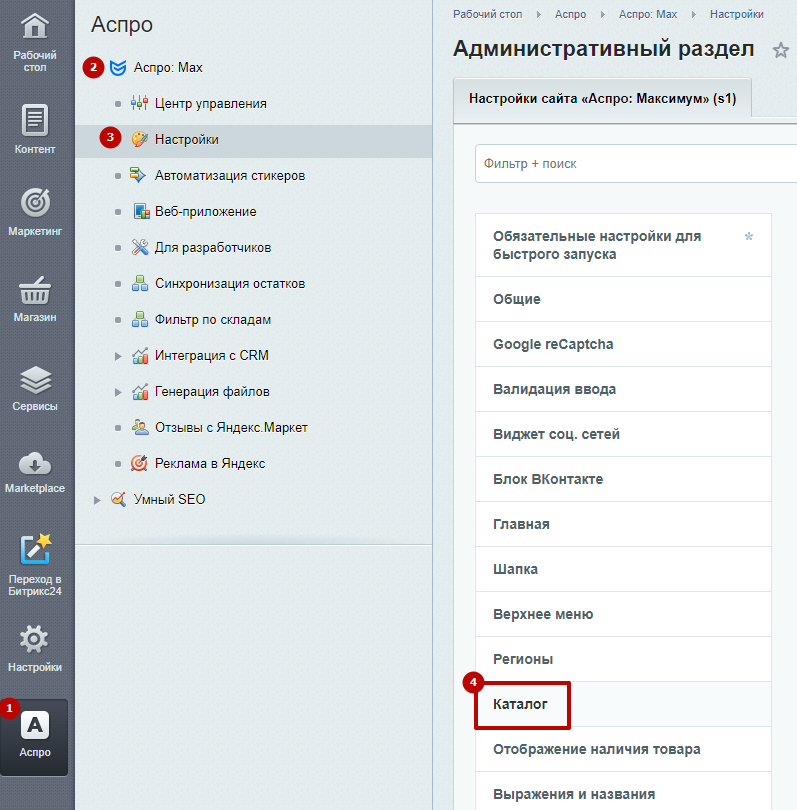Image resolution: width=797 pixels, height=810 pixels.
Task: Click the Фильтр по складам icon
Action: (x=140, y=319)
